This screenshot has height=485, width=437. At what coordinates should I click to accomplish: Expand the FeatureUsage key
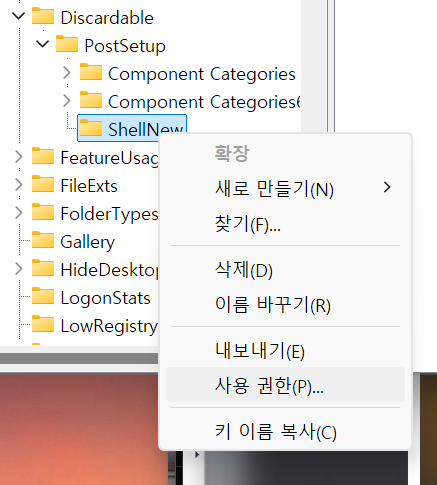[19, 157]
